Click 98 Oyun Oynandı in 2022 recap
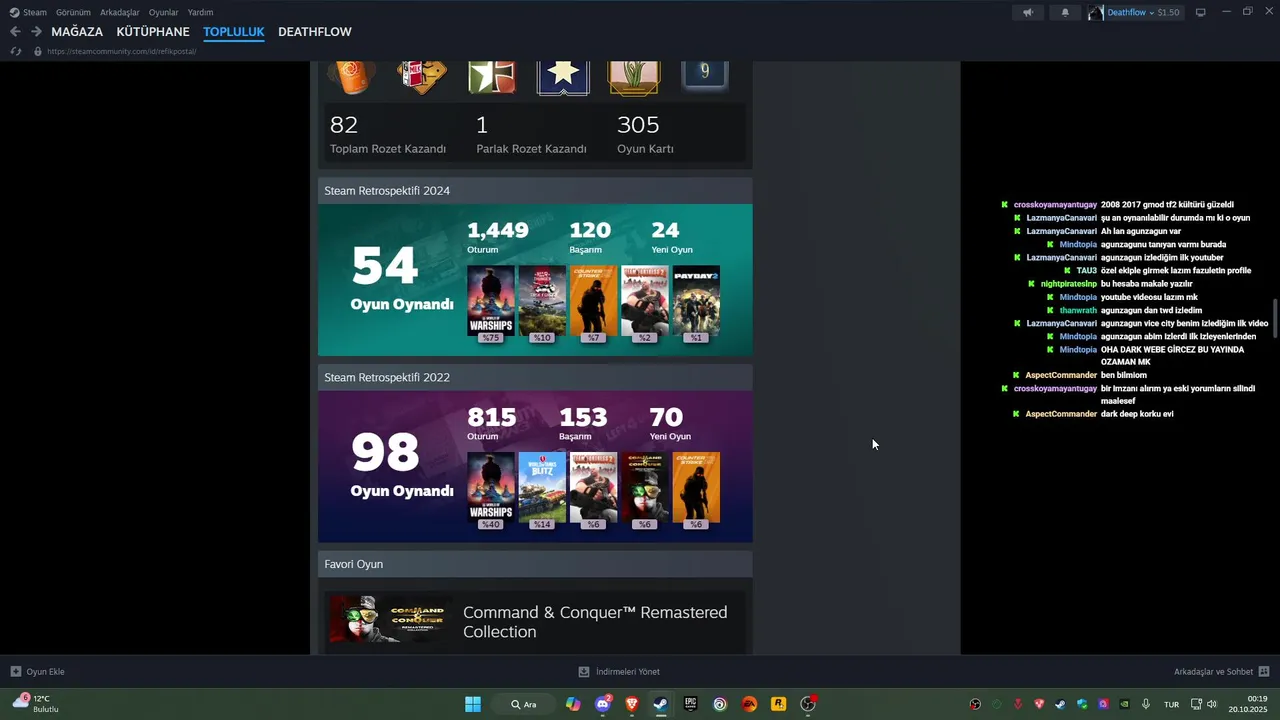1280x720 pixels. point(402,466)
